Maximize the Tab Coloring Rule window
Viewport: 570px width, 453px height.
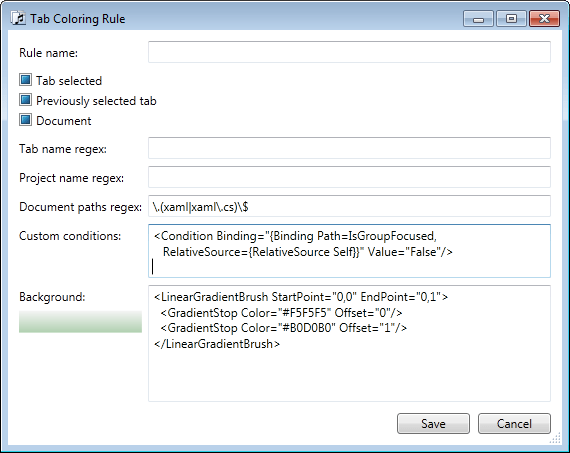coord(511,19)
